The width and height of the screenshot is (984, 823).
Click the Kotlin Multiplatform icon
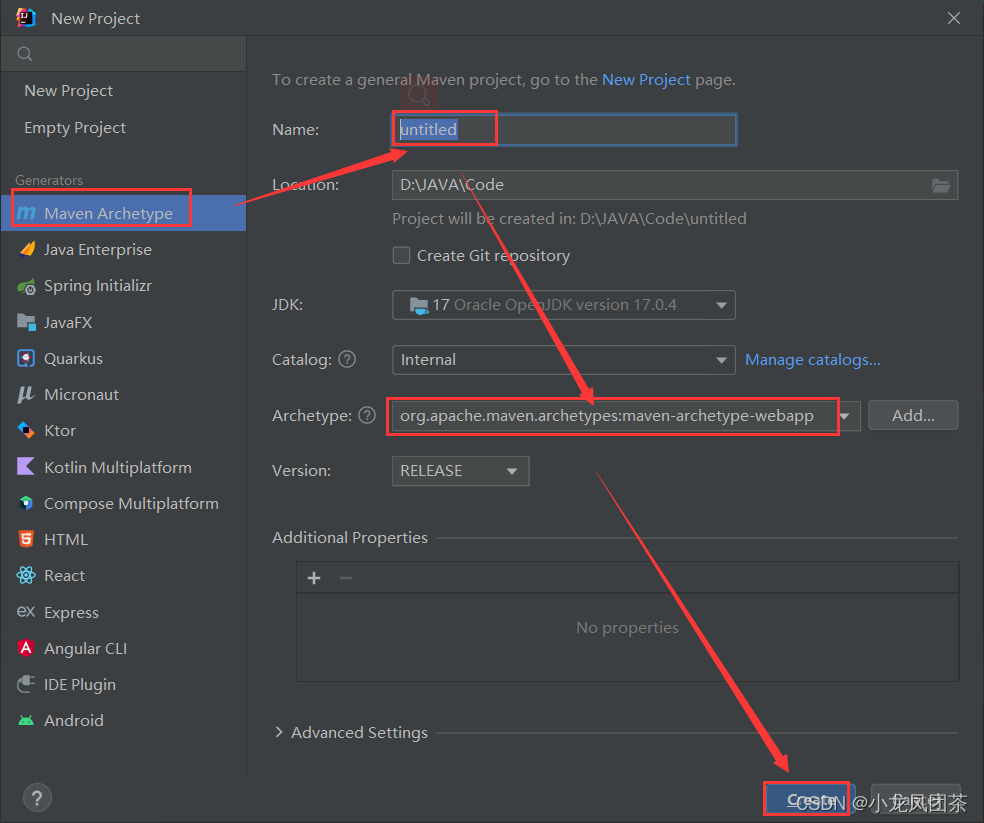[x=26, y=467]
